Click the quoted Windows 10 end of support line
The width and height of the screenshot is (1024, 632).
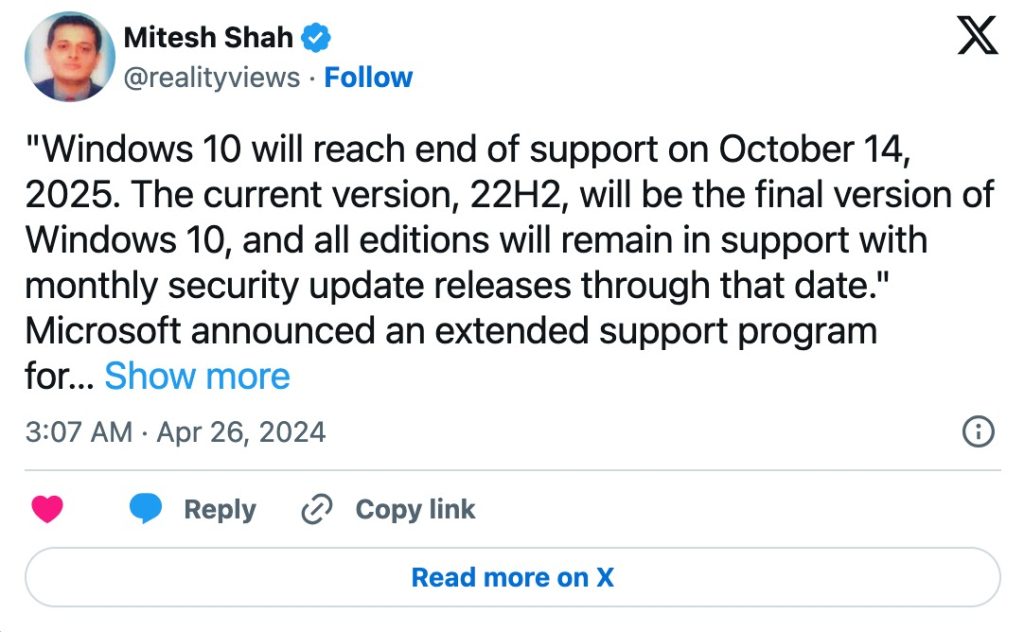tap(468, 150)
